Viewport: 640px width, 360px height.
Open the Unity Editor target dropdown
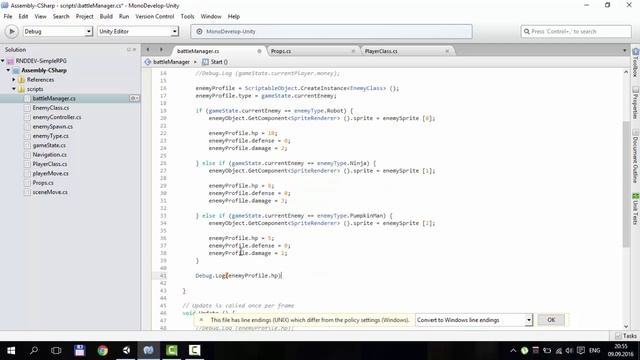tap(138, 31)
